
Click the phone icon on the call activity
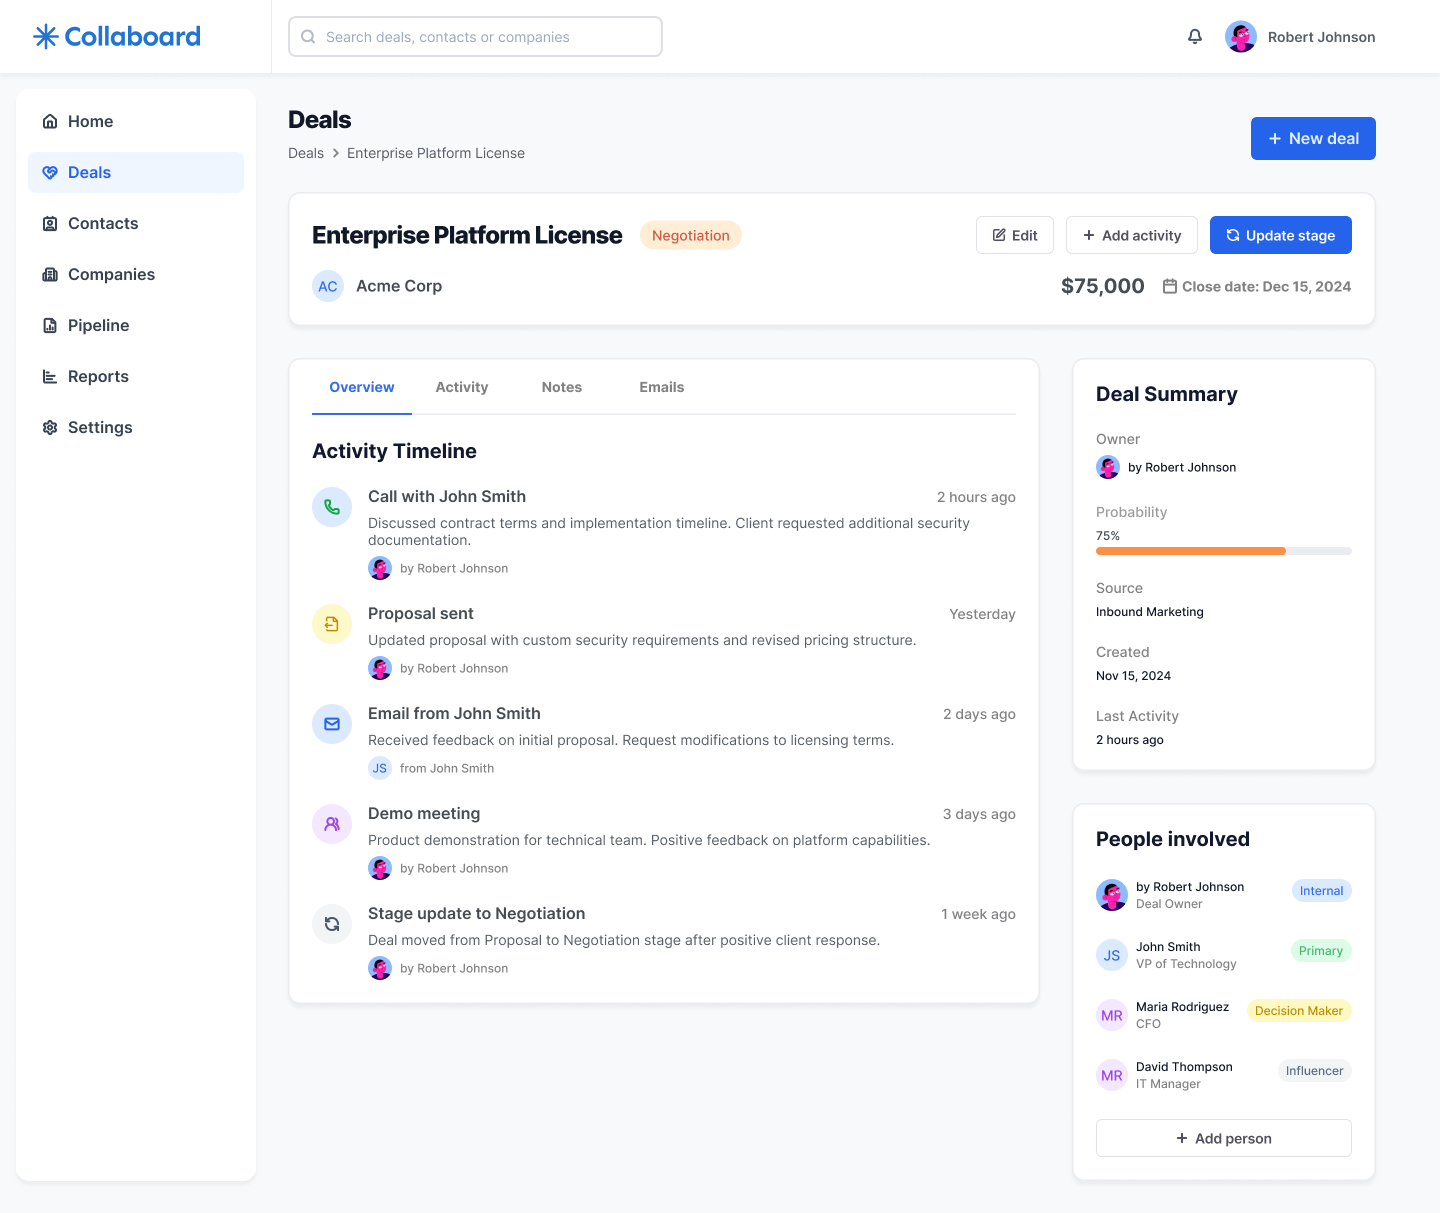coord(331,507)
